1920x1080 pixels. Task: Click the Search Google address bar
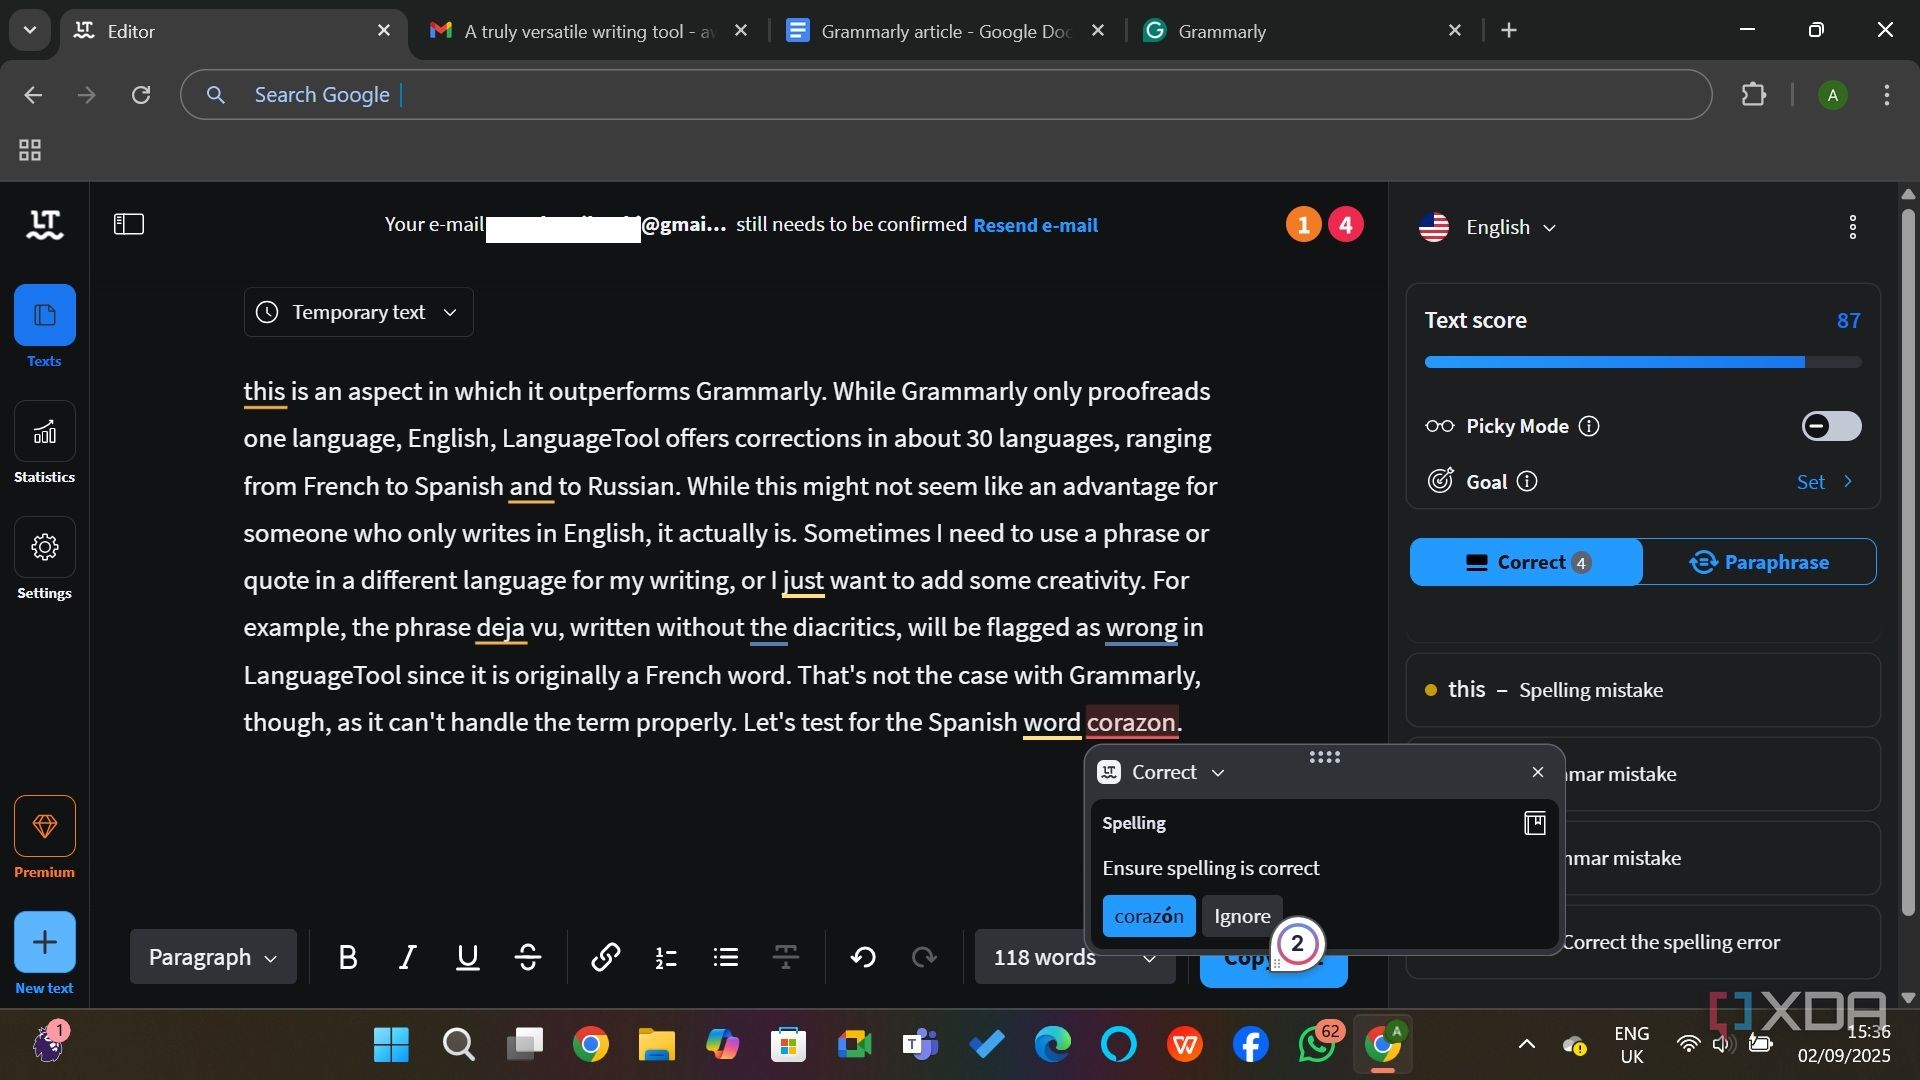pyautogui.click(x=946, y=95)
